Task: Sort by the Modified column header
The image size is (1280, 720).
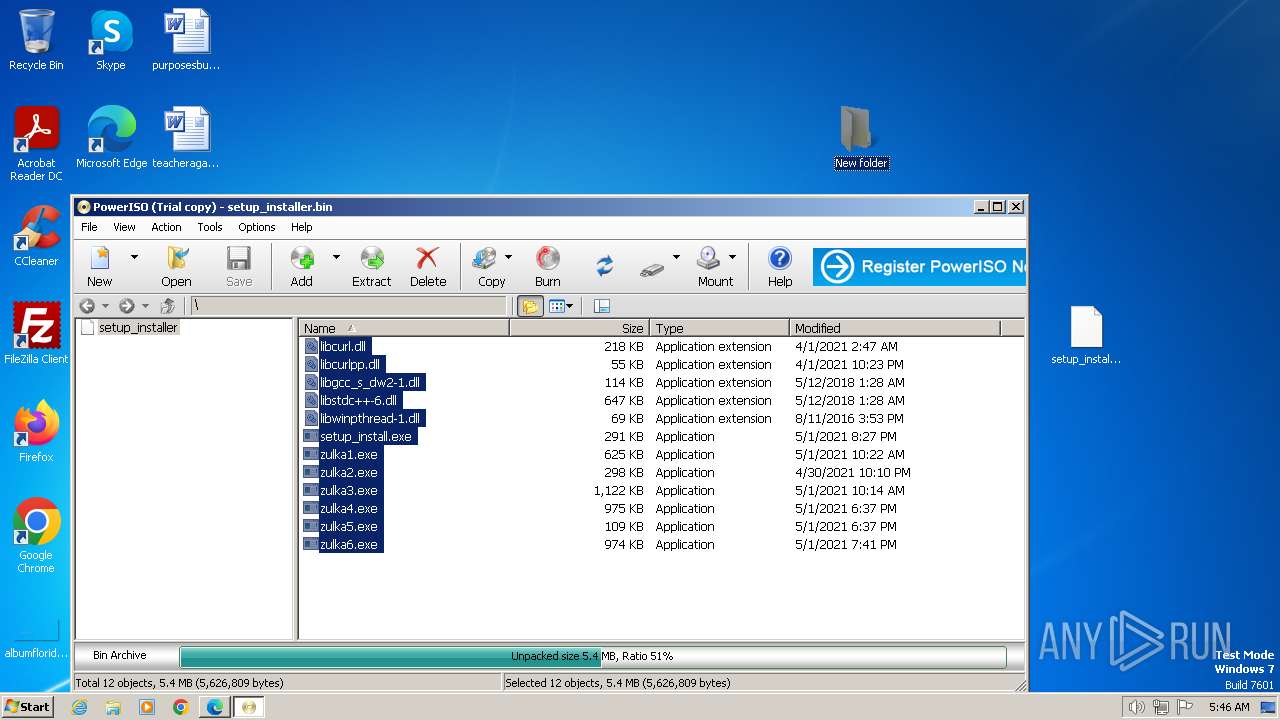Action: point(895,328)
